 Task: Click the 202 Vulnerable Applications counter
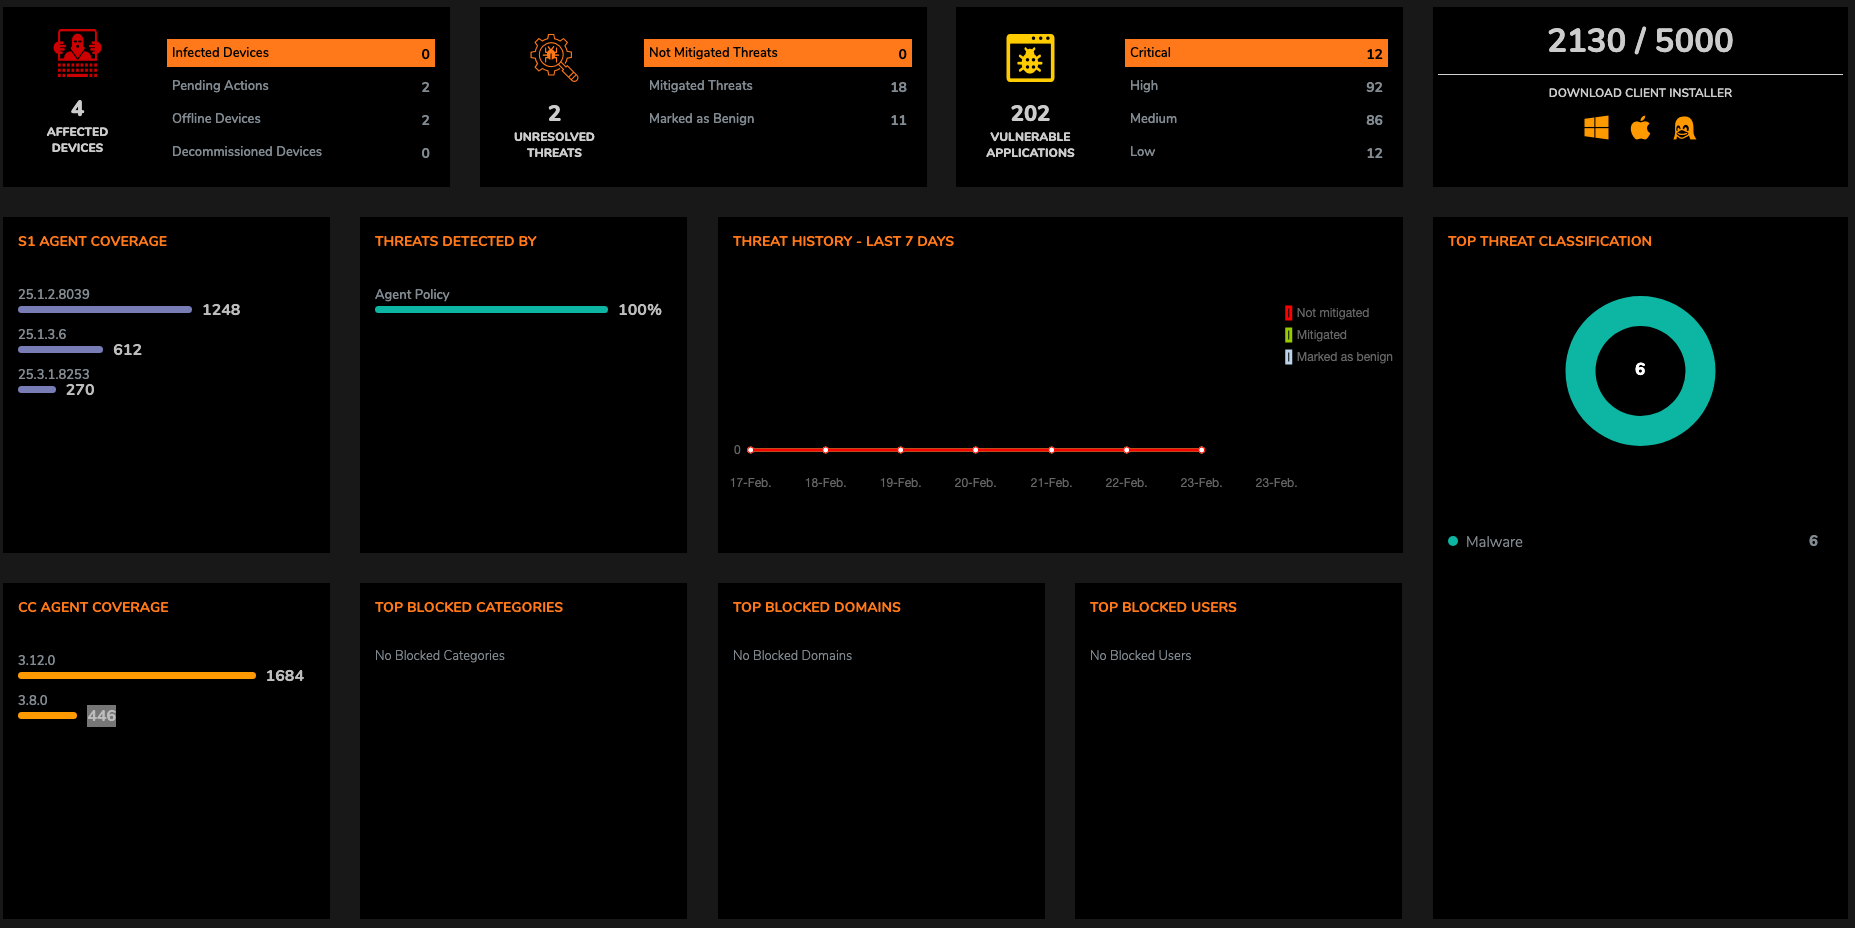[1030, 113]
